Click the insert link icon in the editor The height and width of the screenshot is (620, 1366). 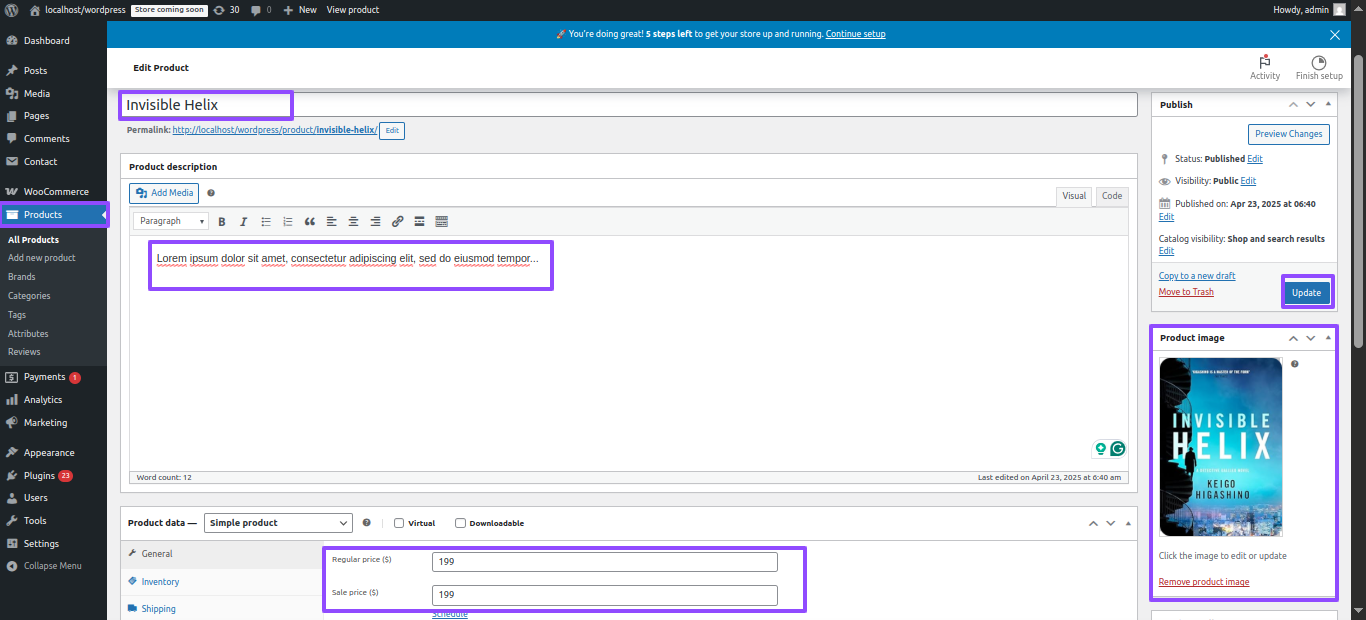(397, 222)
